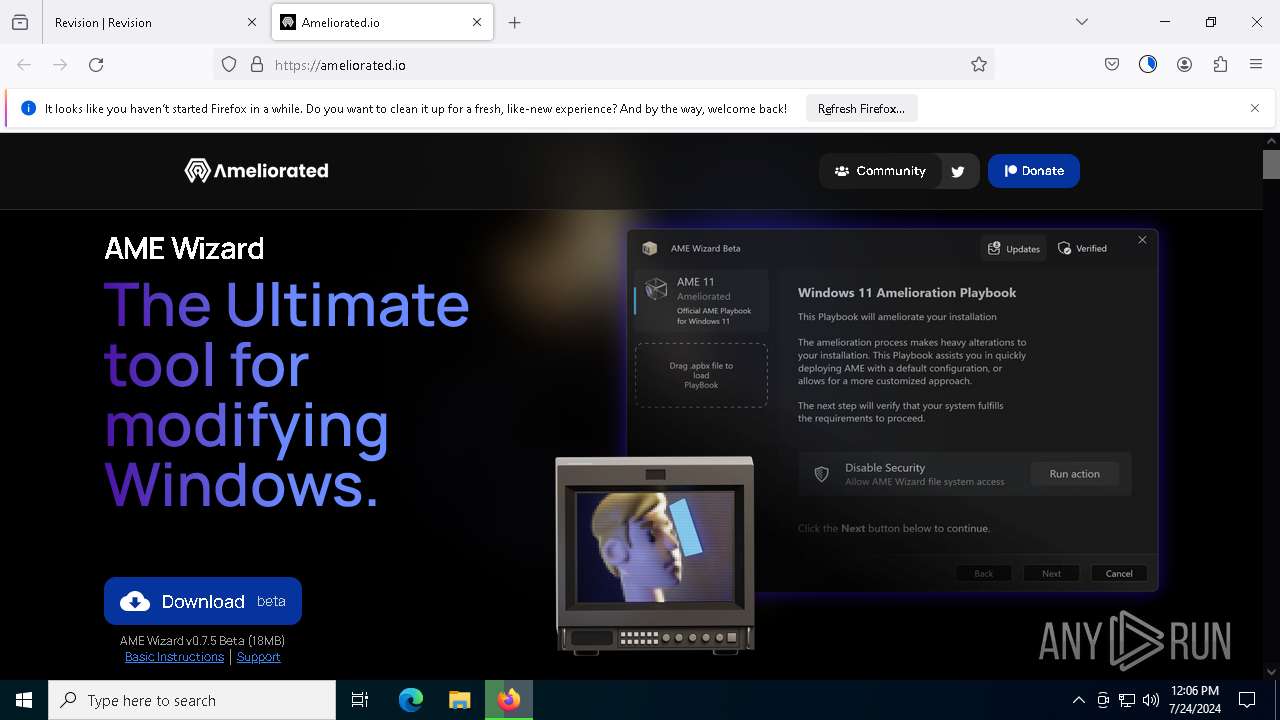Open a new tab with the plus icon
Screen dimensions: 1280x720
pos(515,22)
